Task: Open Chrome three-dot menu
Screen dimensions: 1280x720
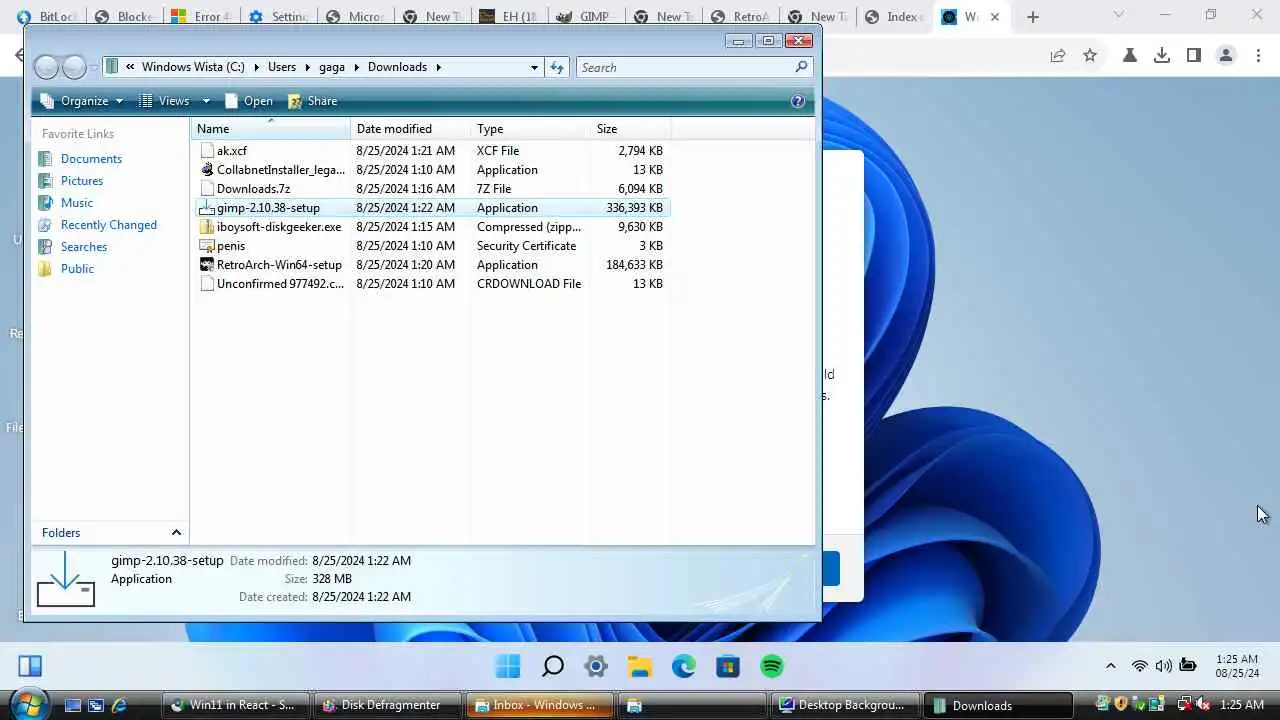Action: (1258, 56)
